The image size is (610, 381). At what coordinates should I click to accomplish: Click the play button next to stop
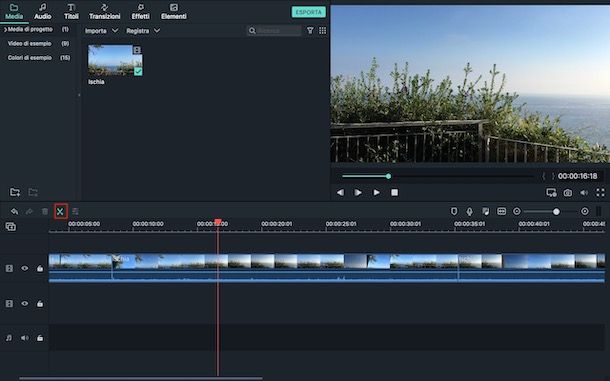pyautogui.click(x=376, y=193)
